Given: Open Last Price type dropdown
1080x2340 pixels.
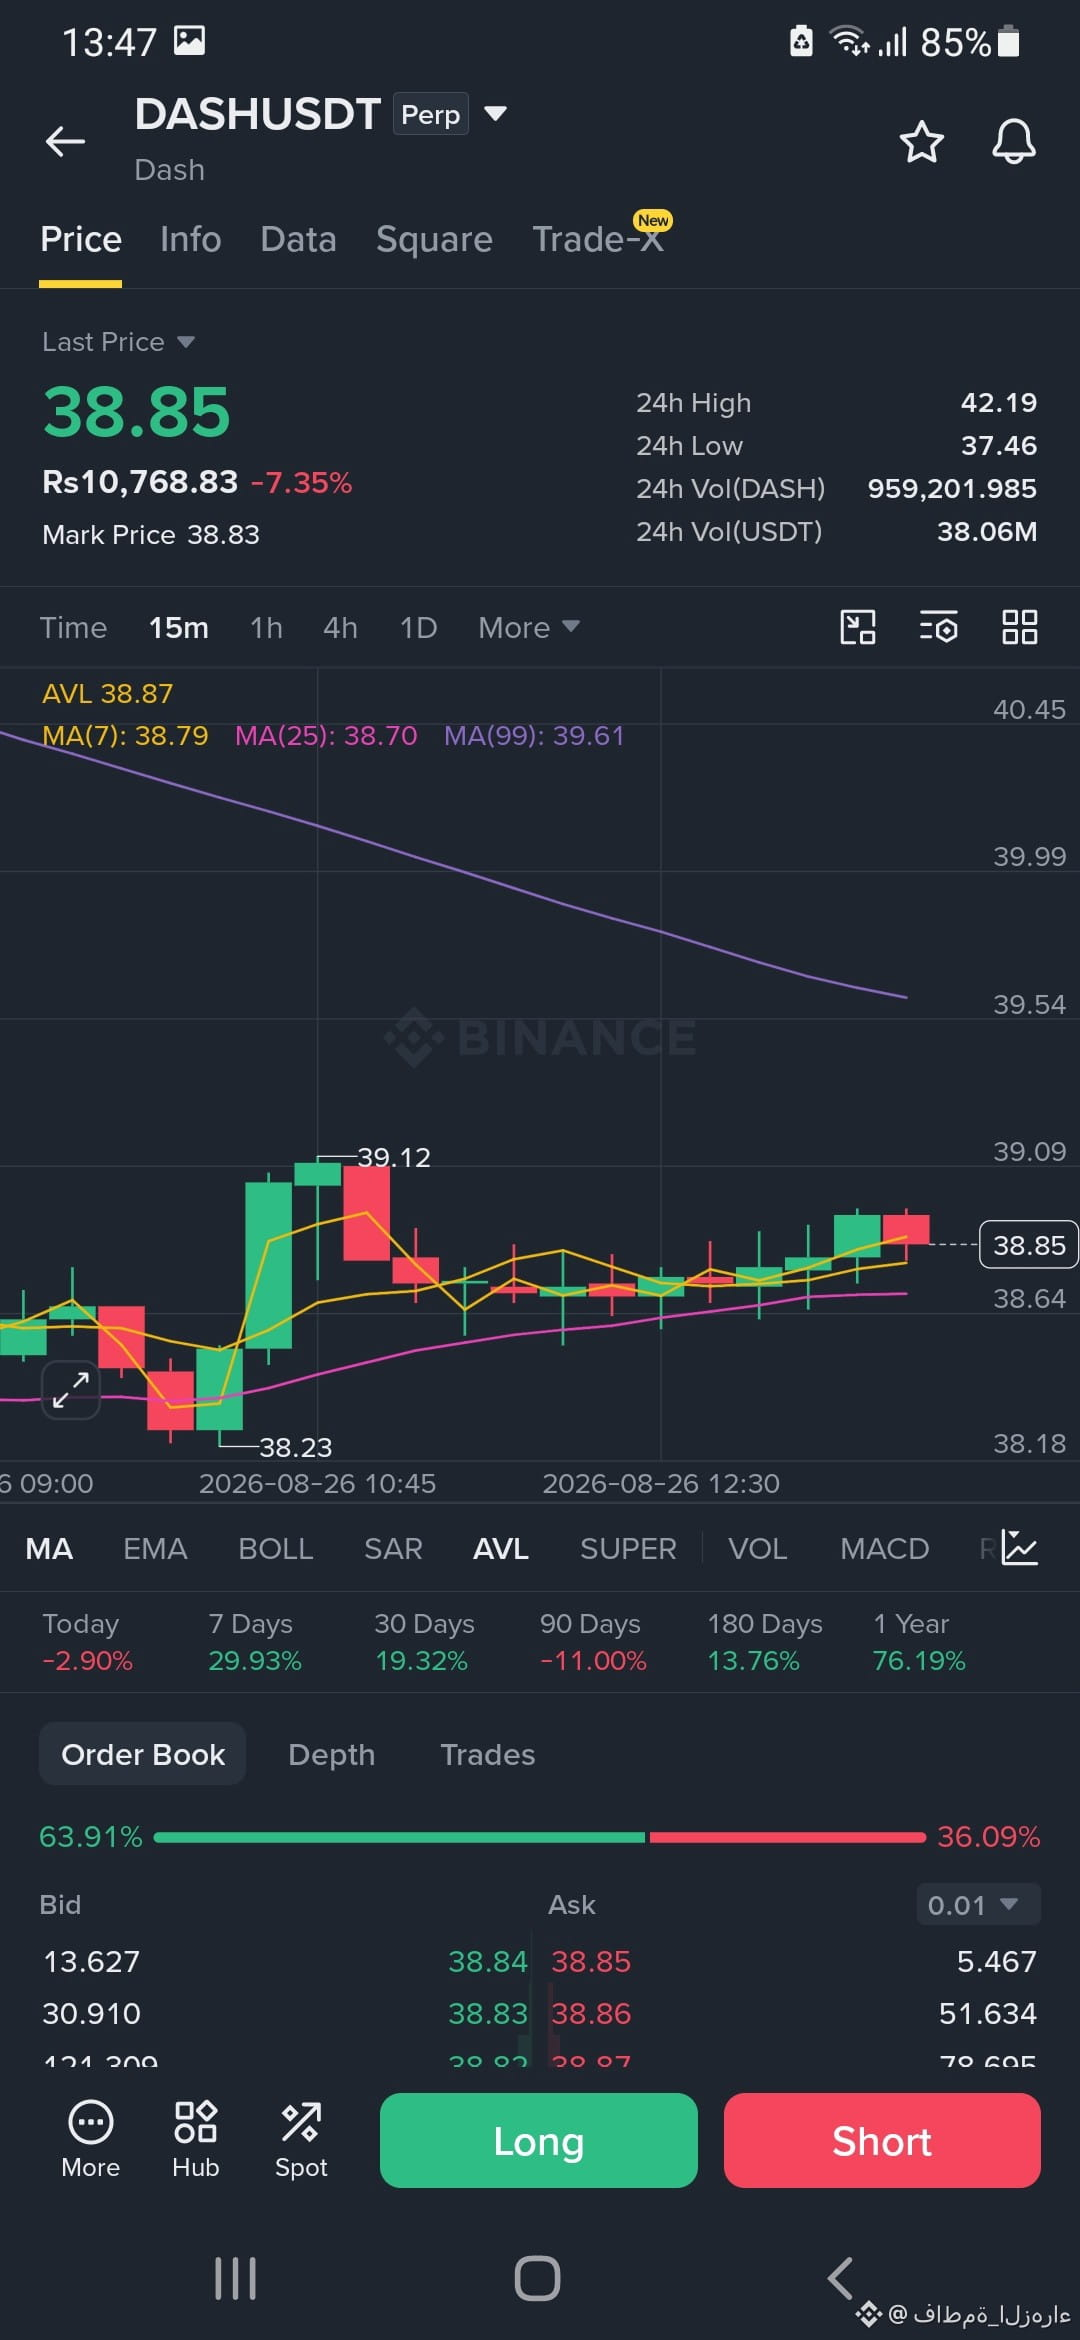Looking at the screenshot, I should (x=118, y=342).
